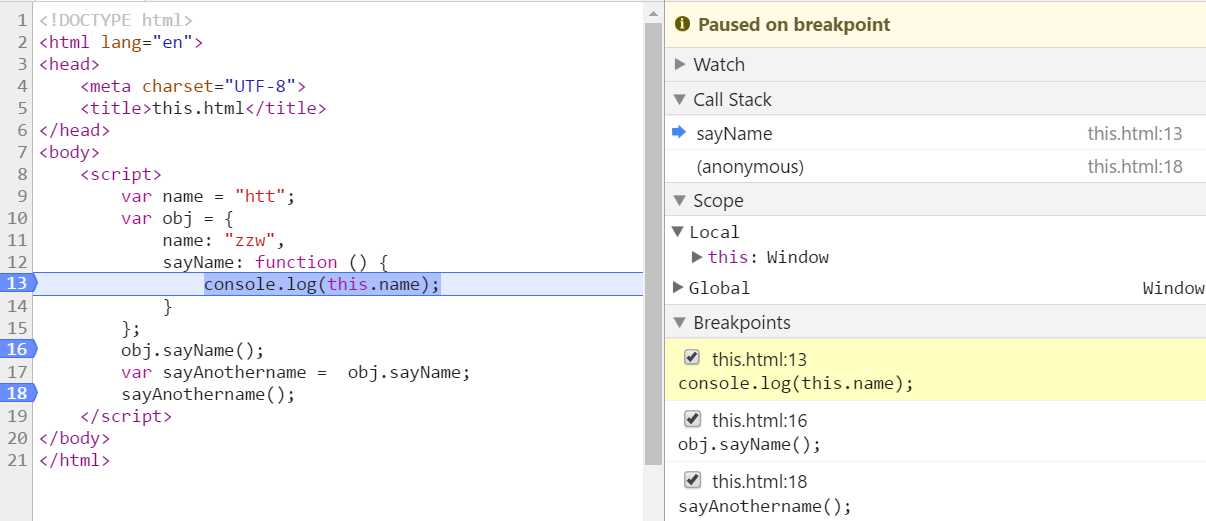
Task: Click the <meta charset="UTF-8"> line
Action: [x=193, y=86]
